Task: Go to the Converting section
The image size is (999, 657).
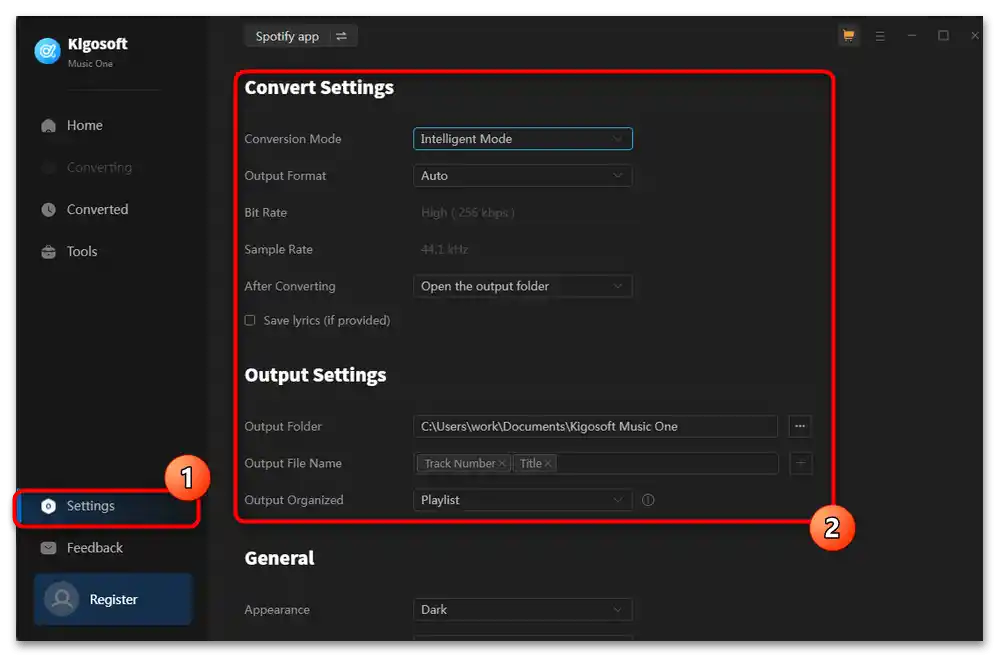Action: click(x=99, y=168)
